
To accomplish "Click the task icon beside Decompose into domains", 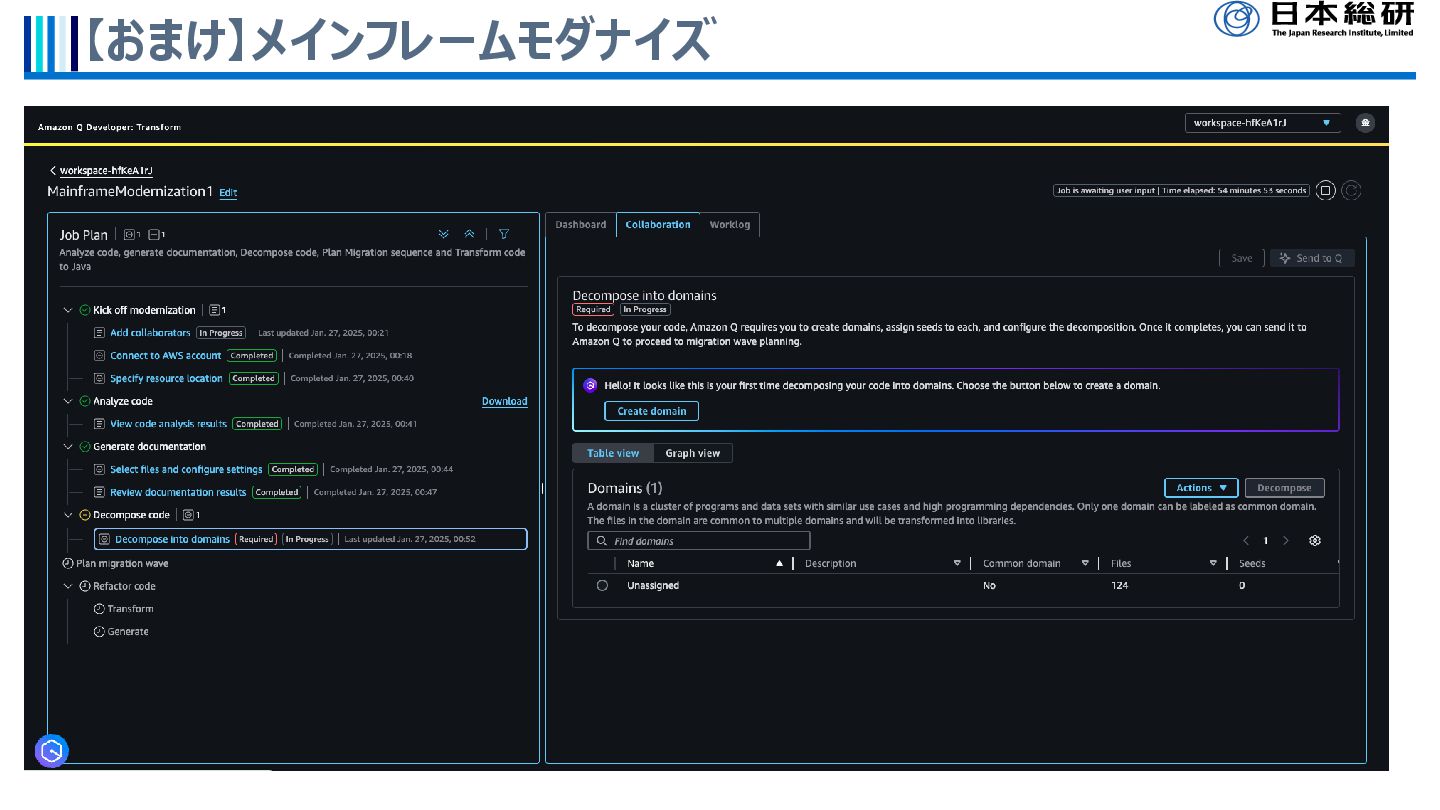I will pyautogui.click(x=103, y=539).
